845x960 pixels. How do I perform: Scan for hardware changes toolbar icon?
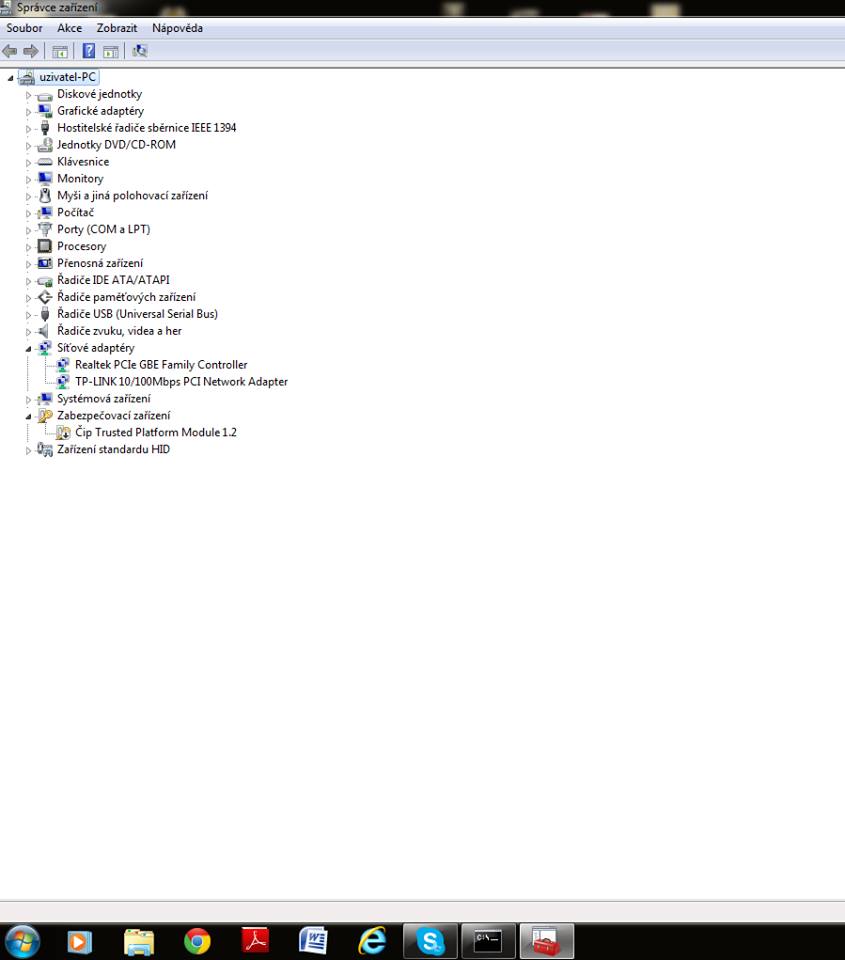pos(140,51)
